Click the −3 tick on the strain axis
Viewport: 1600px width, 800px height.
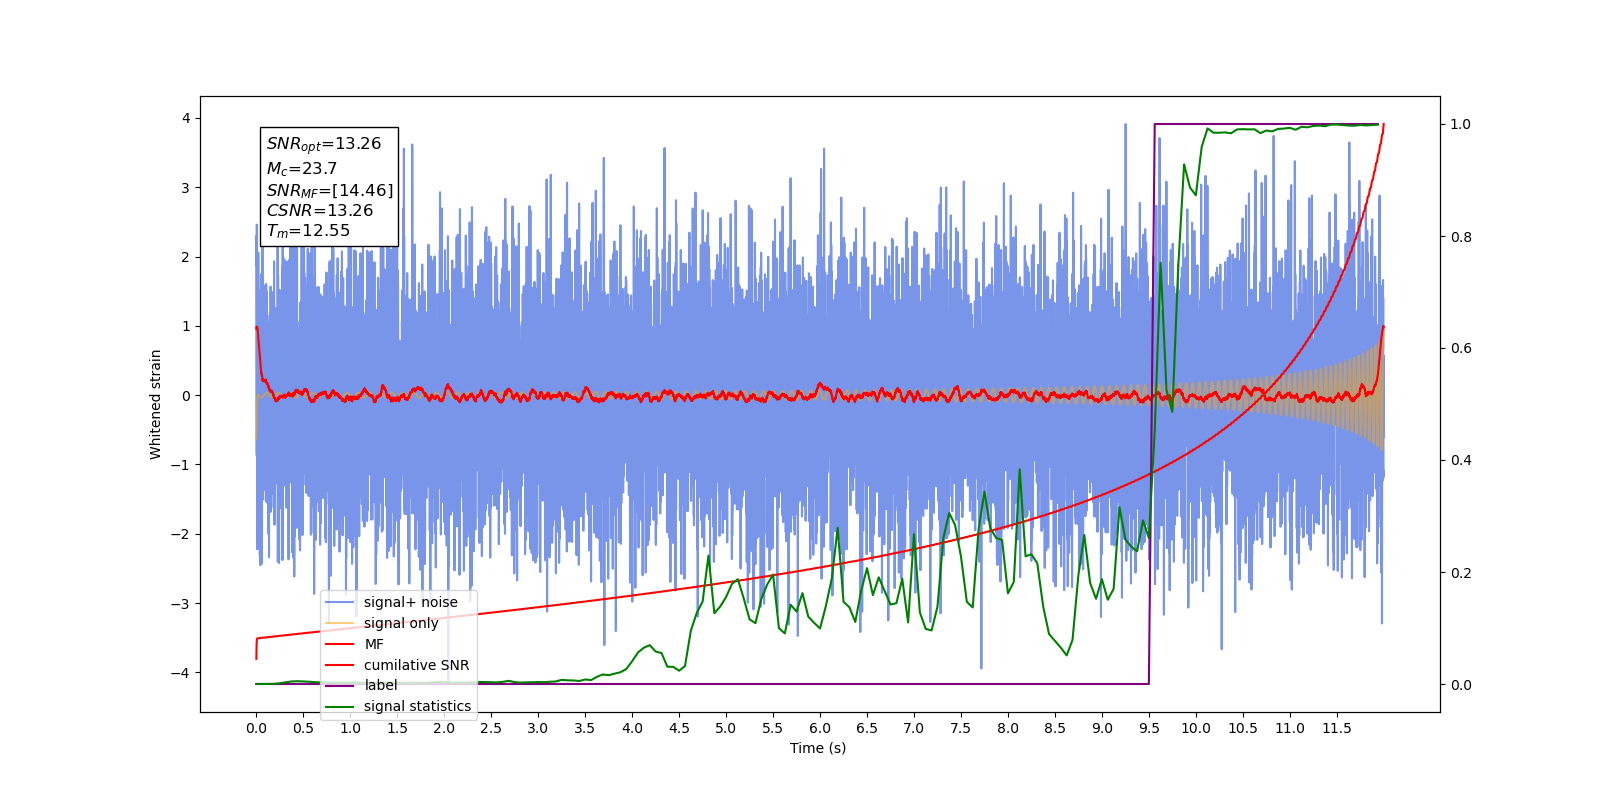181,604
